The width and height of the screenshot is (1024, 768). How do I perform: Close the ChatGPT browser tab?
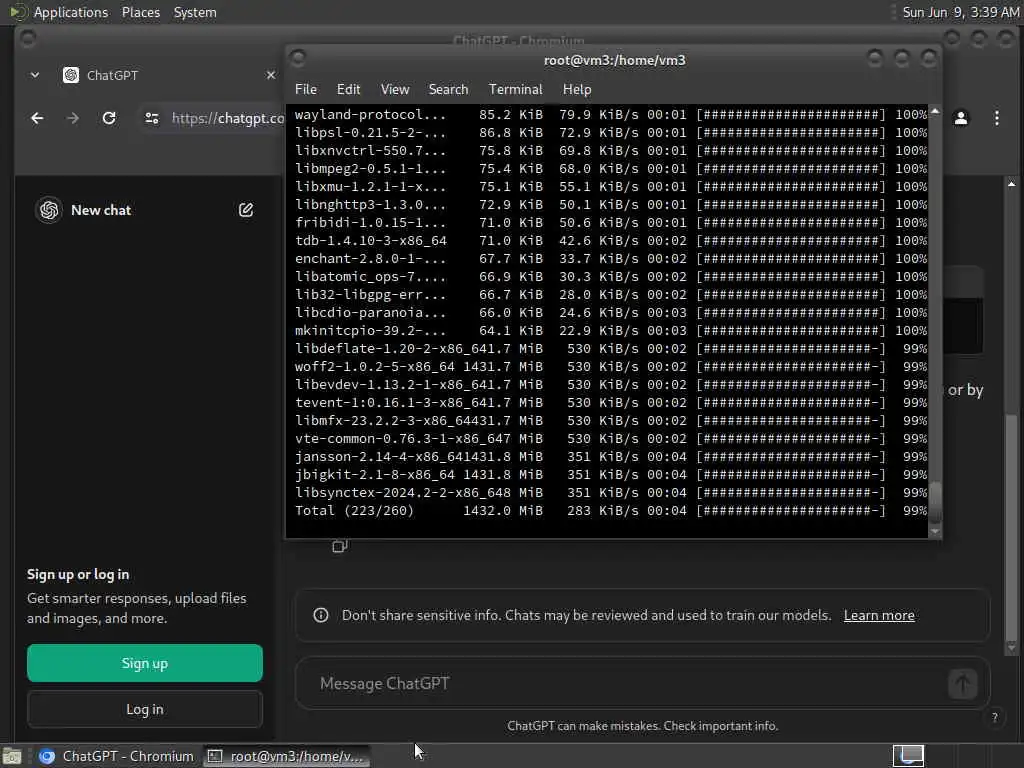click(271, 75)
